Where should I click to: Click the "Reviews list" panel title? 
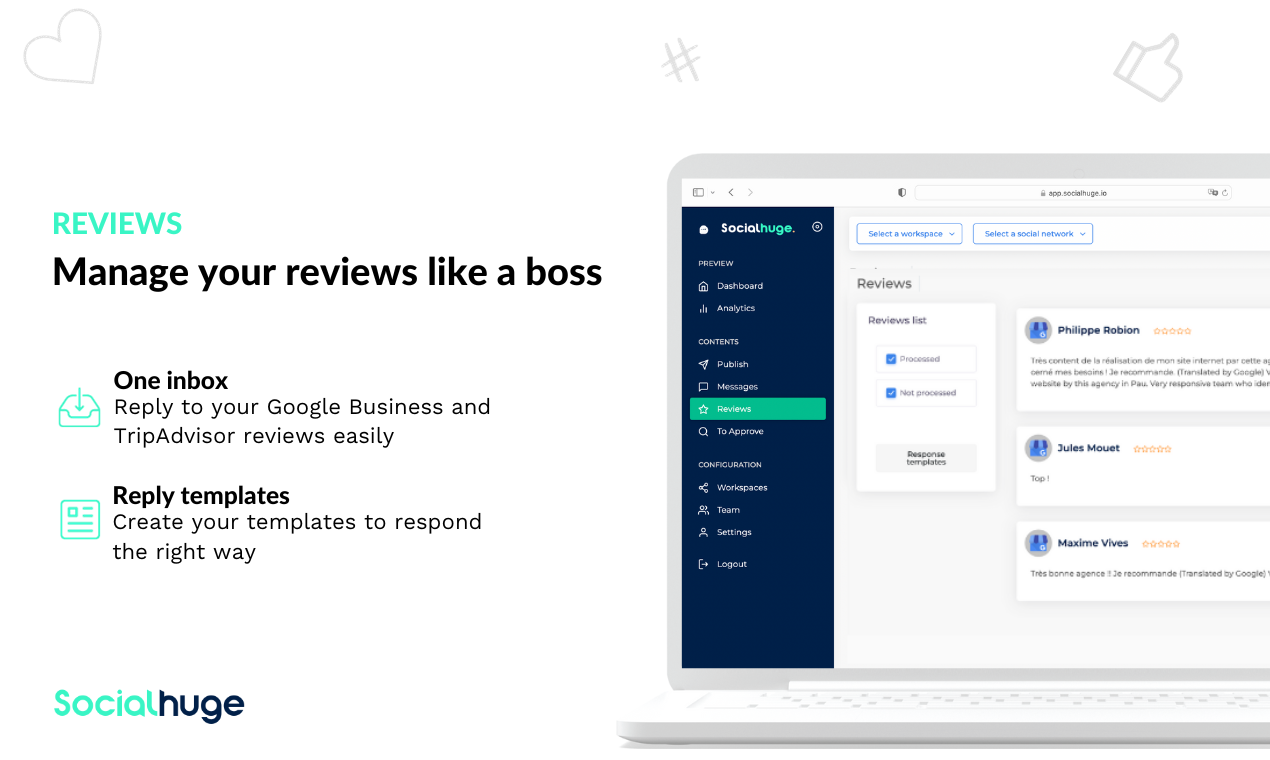897,320
